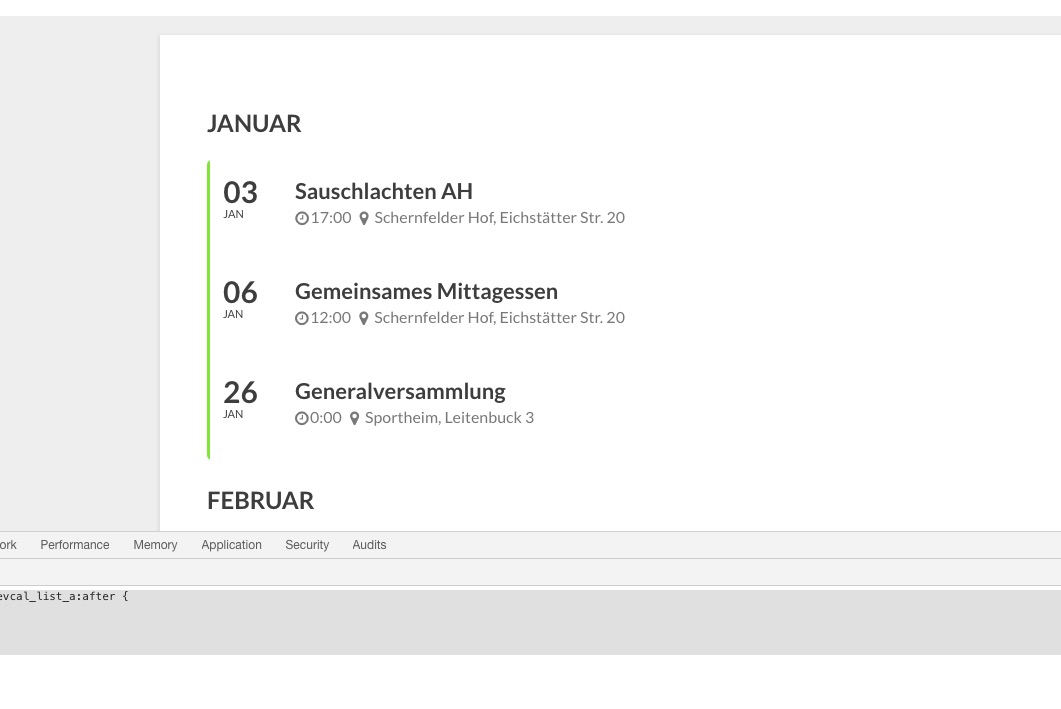Open the Audits tab
This screenshot has width=1061, height=709.
click(369, 545)
